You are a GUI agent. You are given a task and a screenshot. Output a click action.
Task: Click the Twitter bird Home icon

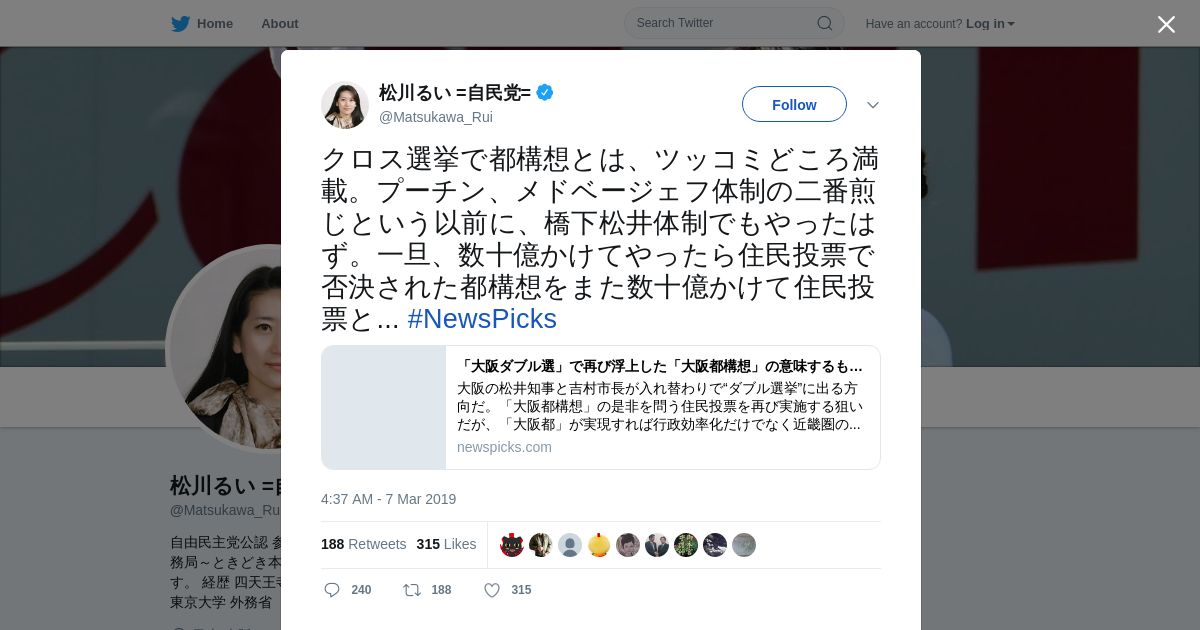click(x=180, y=24)
